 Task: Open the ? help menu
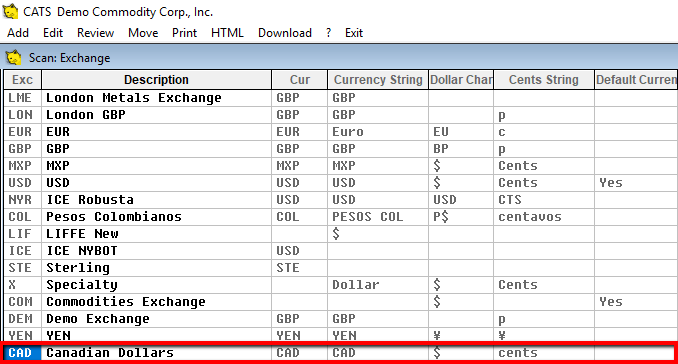pyautogui.click(x=329, y=33)
